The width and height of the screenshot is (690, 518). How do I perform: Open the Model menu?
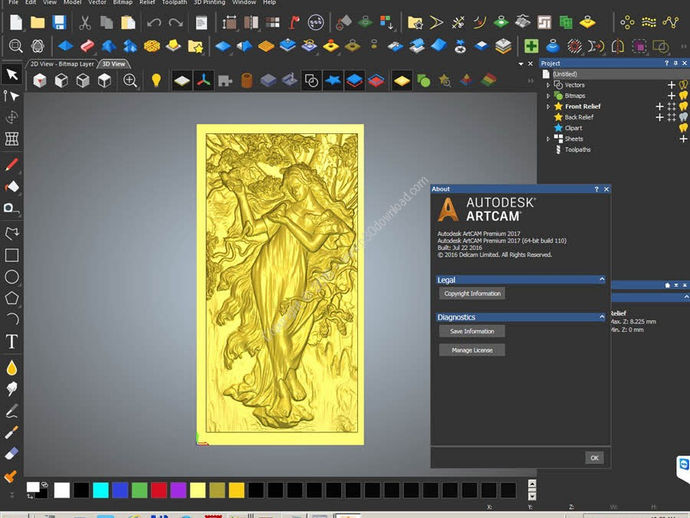tap(72, 2)
